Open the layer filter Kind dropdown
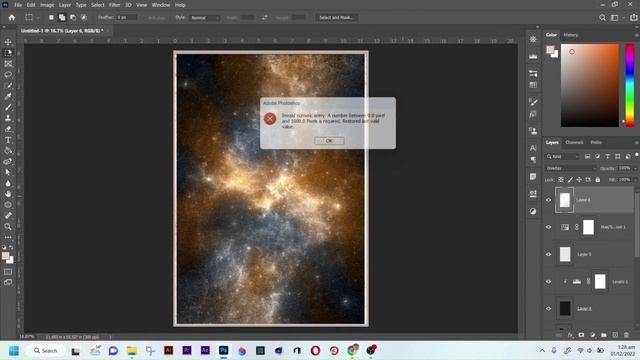This screenshot has height=360, width=640. tap(562, 156)
